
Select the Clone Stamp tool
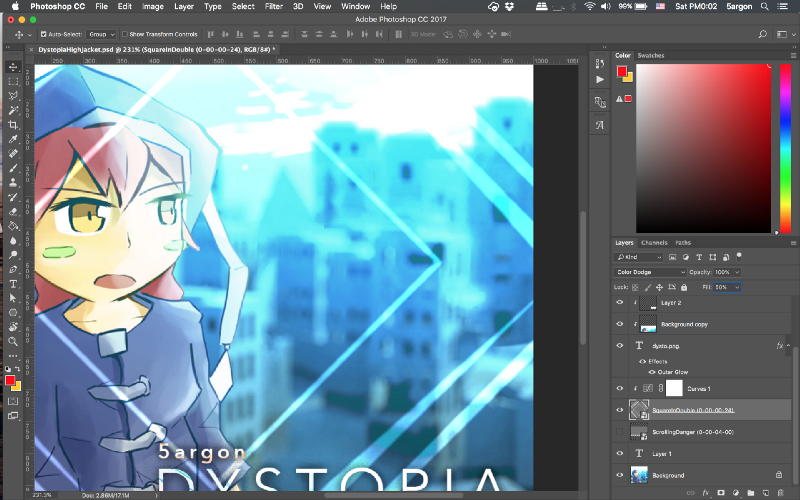[x=13, y=182]
